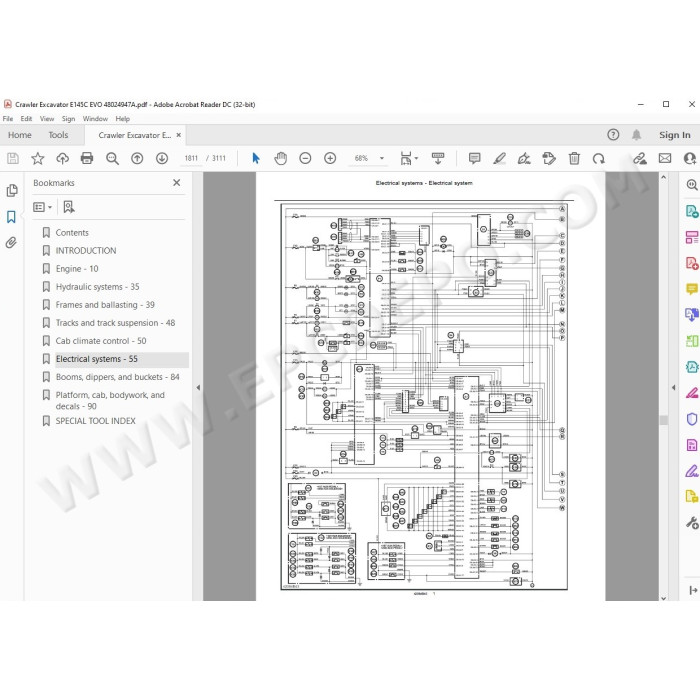Screen dimensions: 700x700
Task: Open the bookmarks options dropdown
Action: click(x=42, y=207)
